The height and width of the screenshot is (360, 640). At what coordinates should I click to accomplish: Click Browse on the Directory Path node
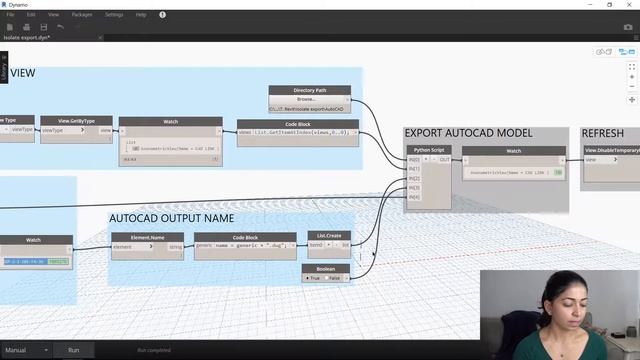[307, 99]
